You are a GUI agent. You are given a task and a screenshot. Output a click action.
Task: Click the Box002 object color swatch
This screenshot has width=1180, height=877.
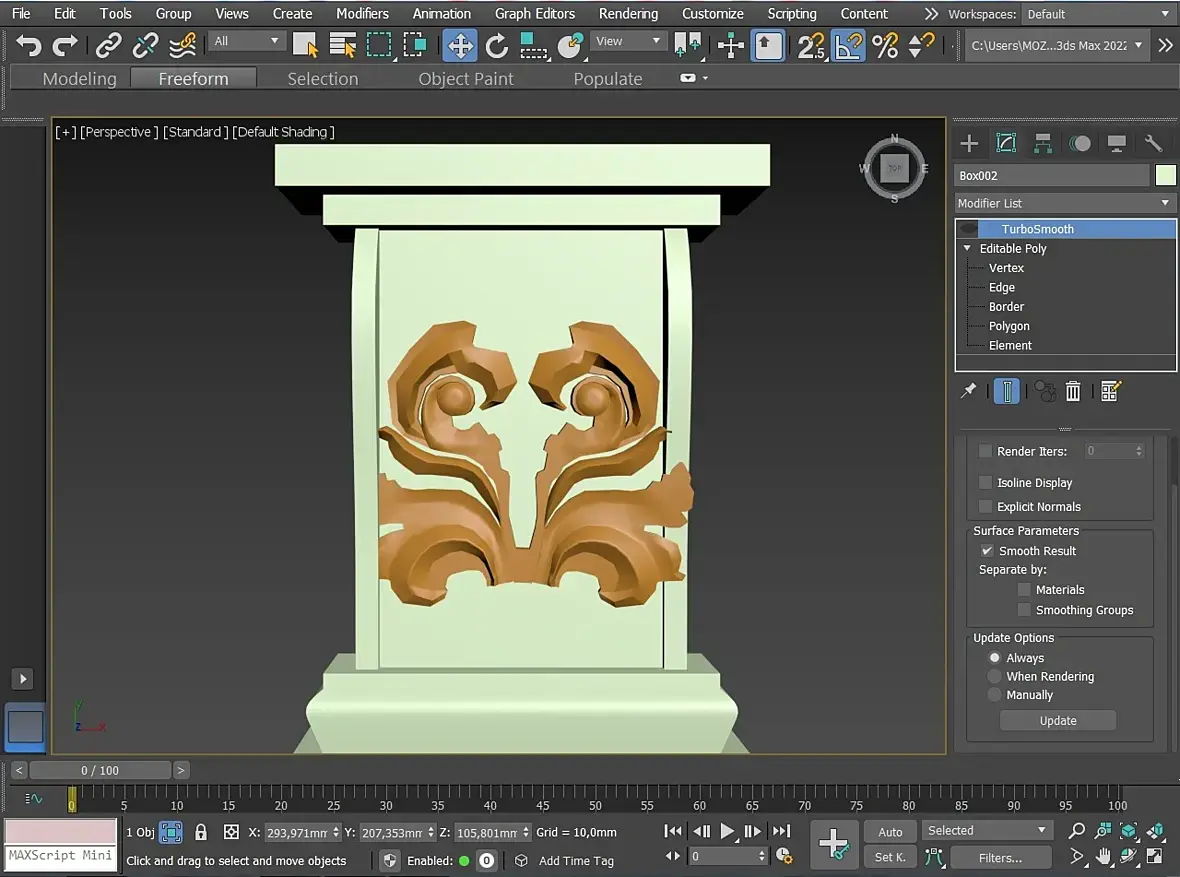pyautogui.click(x=1165, y=175)
